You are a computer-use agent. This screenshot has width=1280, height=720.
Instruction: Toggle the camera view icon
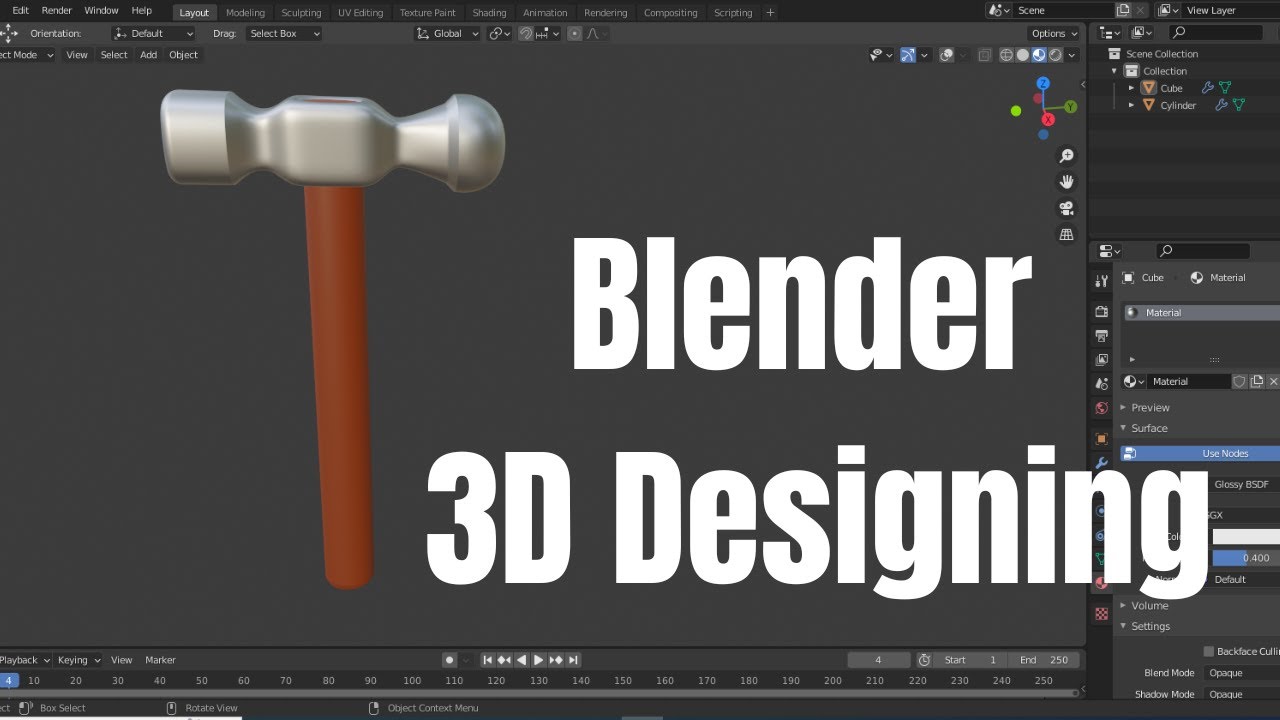coord(1067,208)
